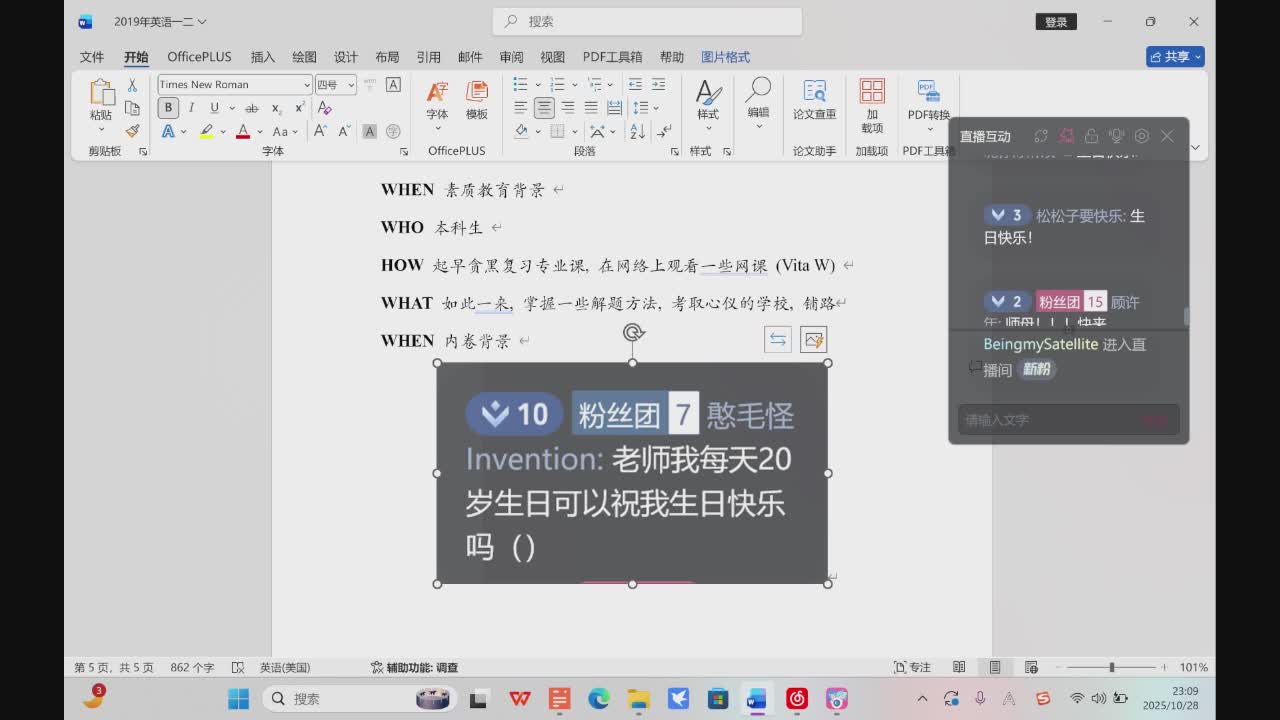Increase paragraph indent

tap(658, 84)
